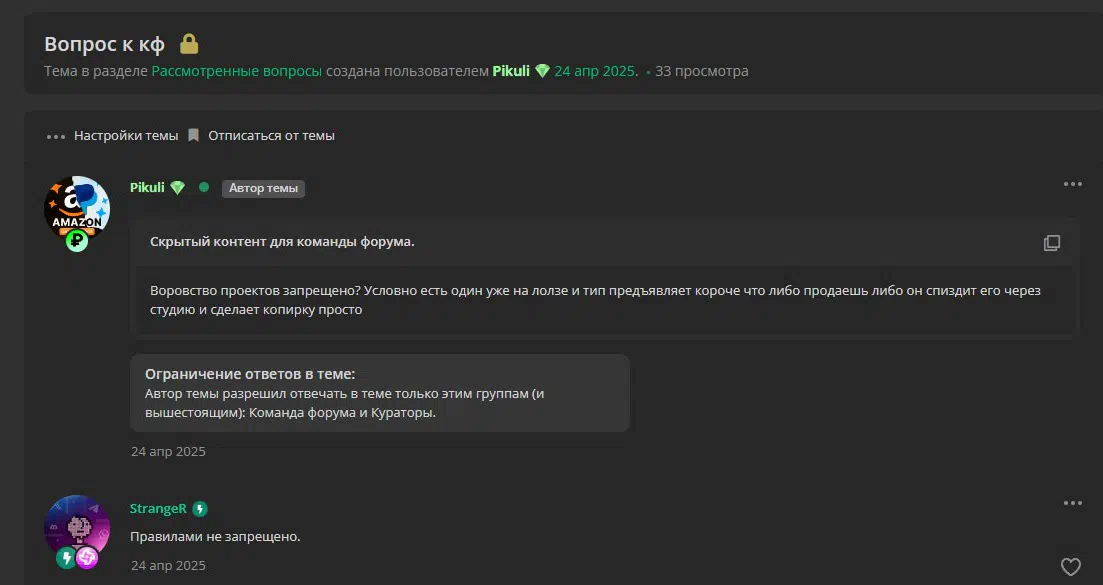
Task: Click the bookmark icon before Отписаться от темы
Action: (193, 135)
